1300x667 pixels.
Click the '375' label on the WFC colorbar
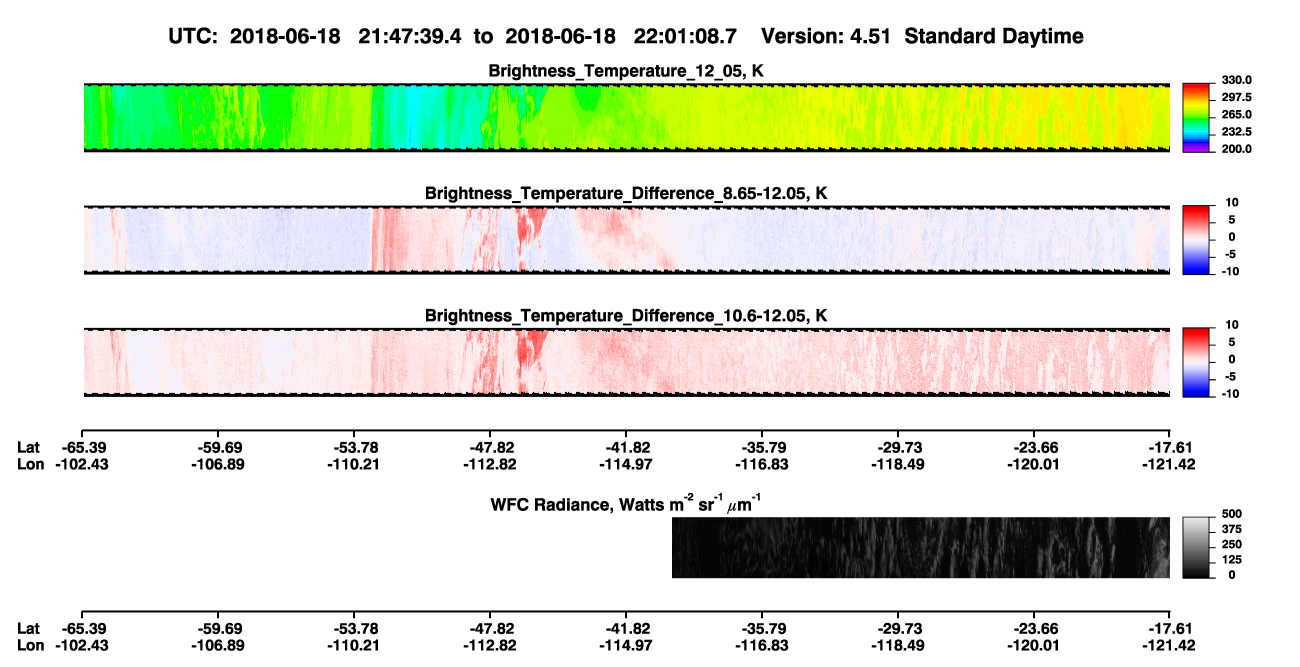point(1234,529)
